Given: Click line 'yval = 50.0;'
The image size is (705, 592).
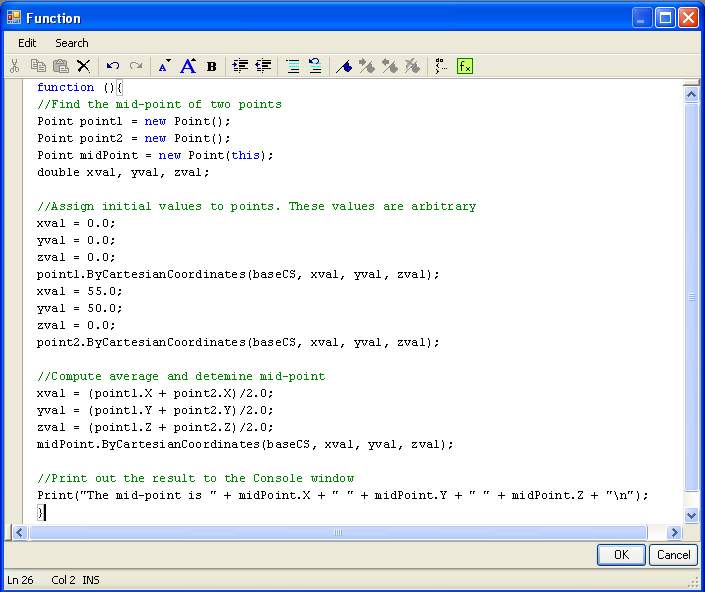Looking at the screenshot, I should point(80,308).
